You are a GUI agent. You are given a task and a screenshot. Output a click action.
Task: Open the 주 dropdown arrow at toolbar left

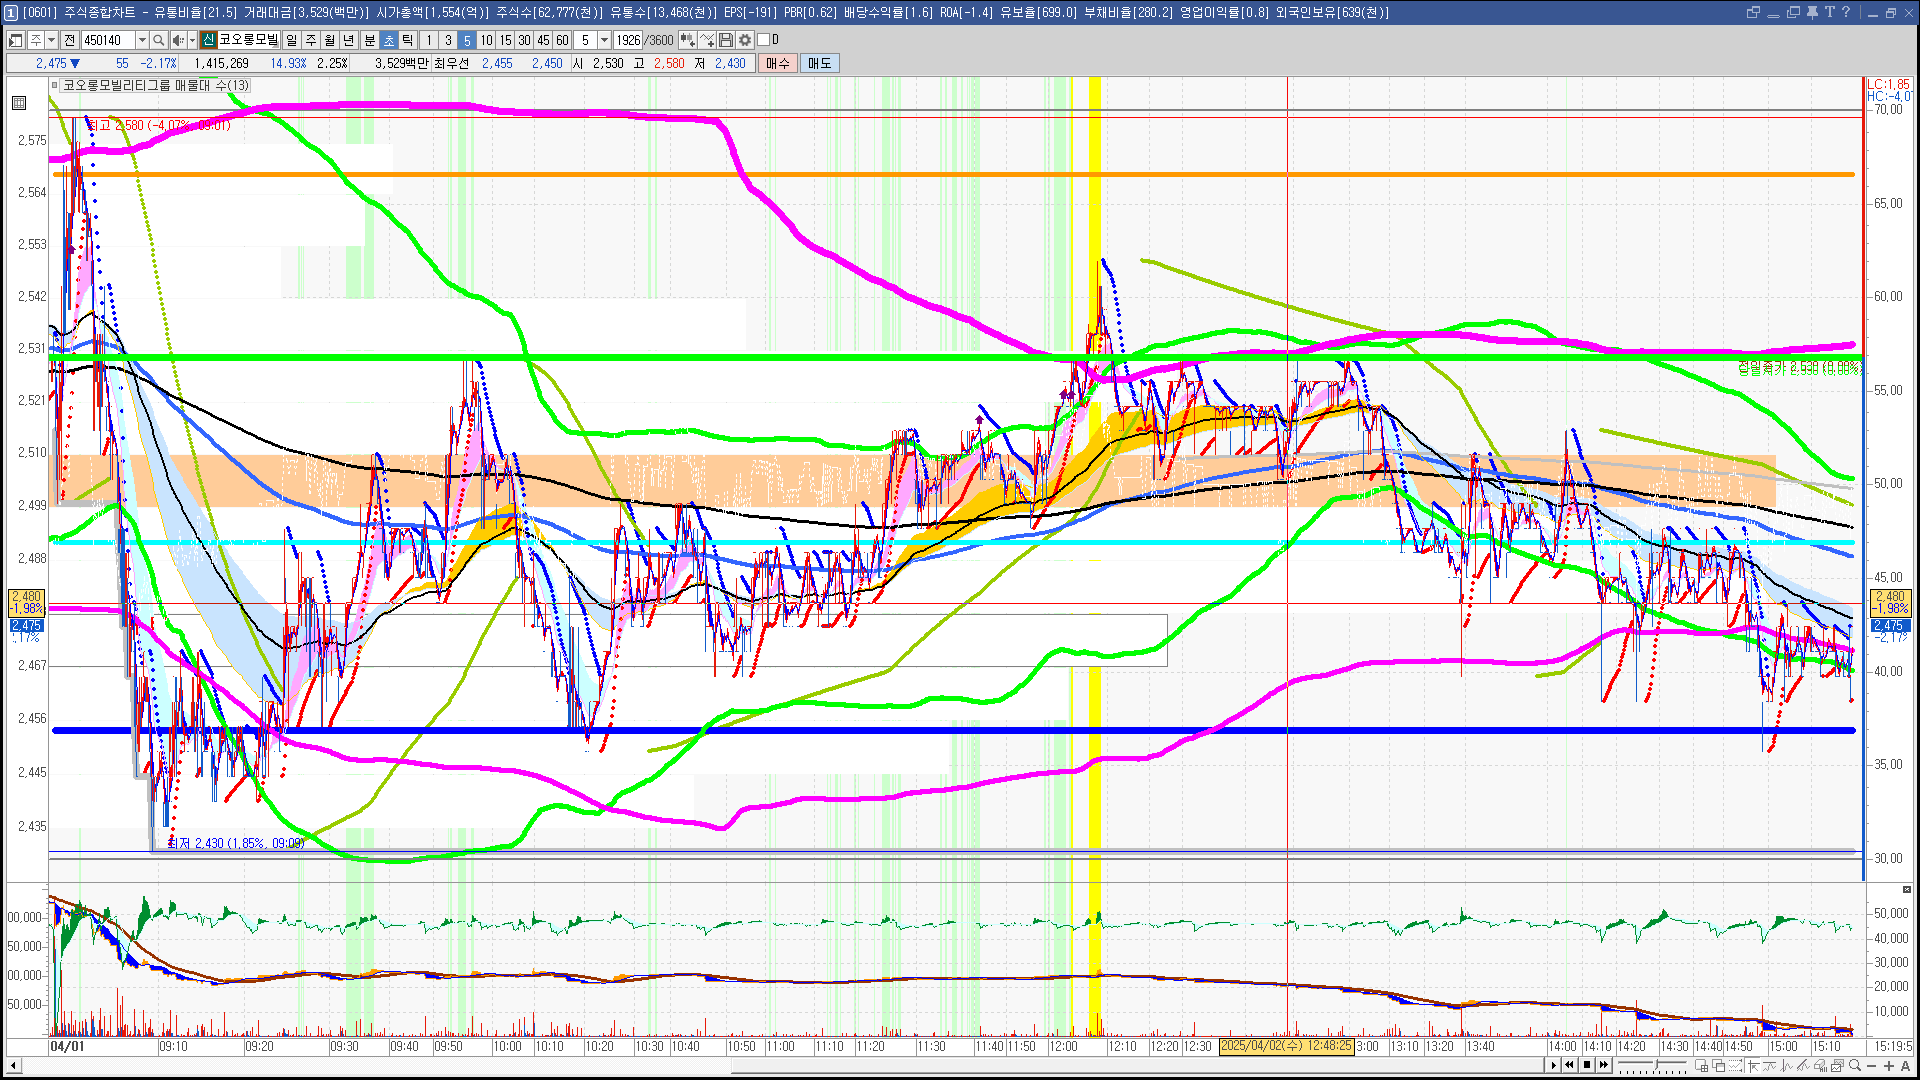tap(51, 40)
